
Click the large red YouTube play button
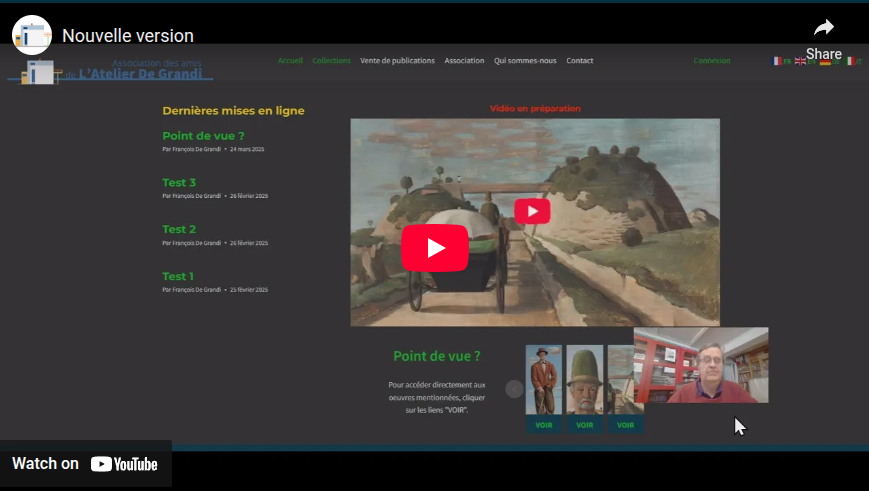tap(435, 248)
